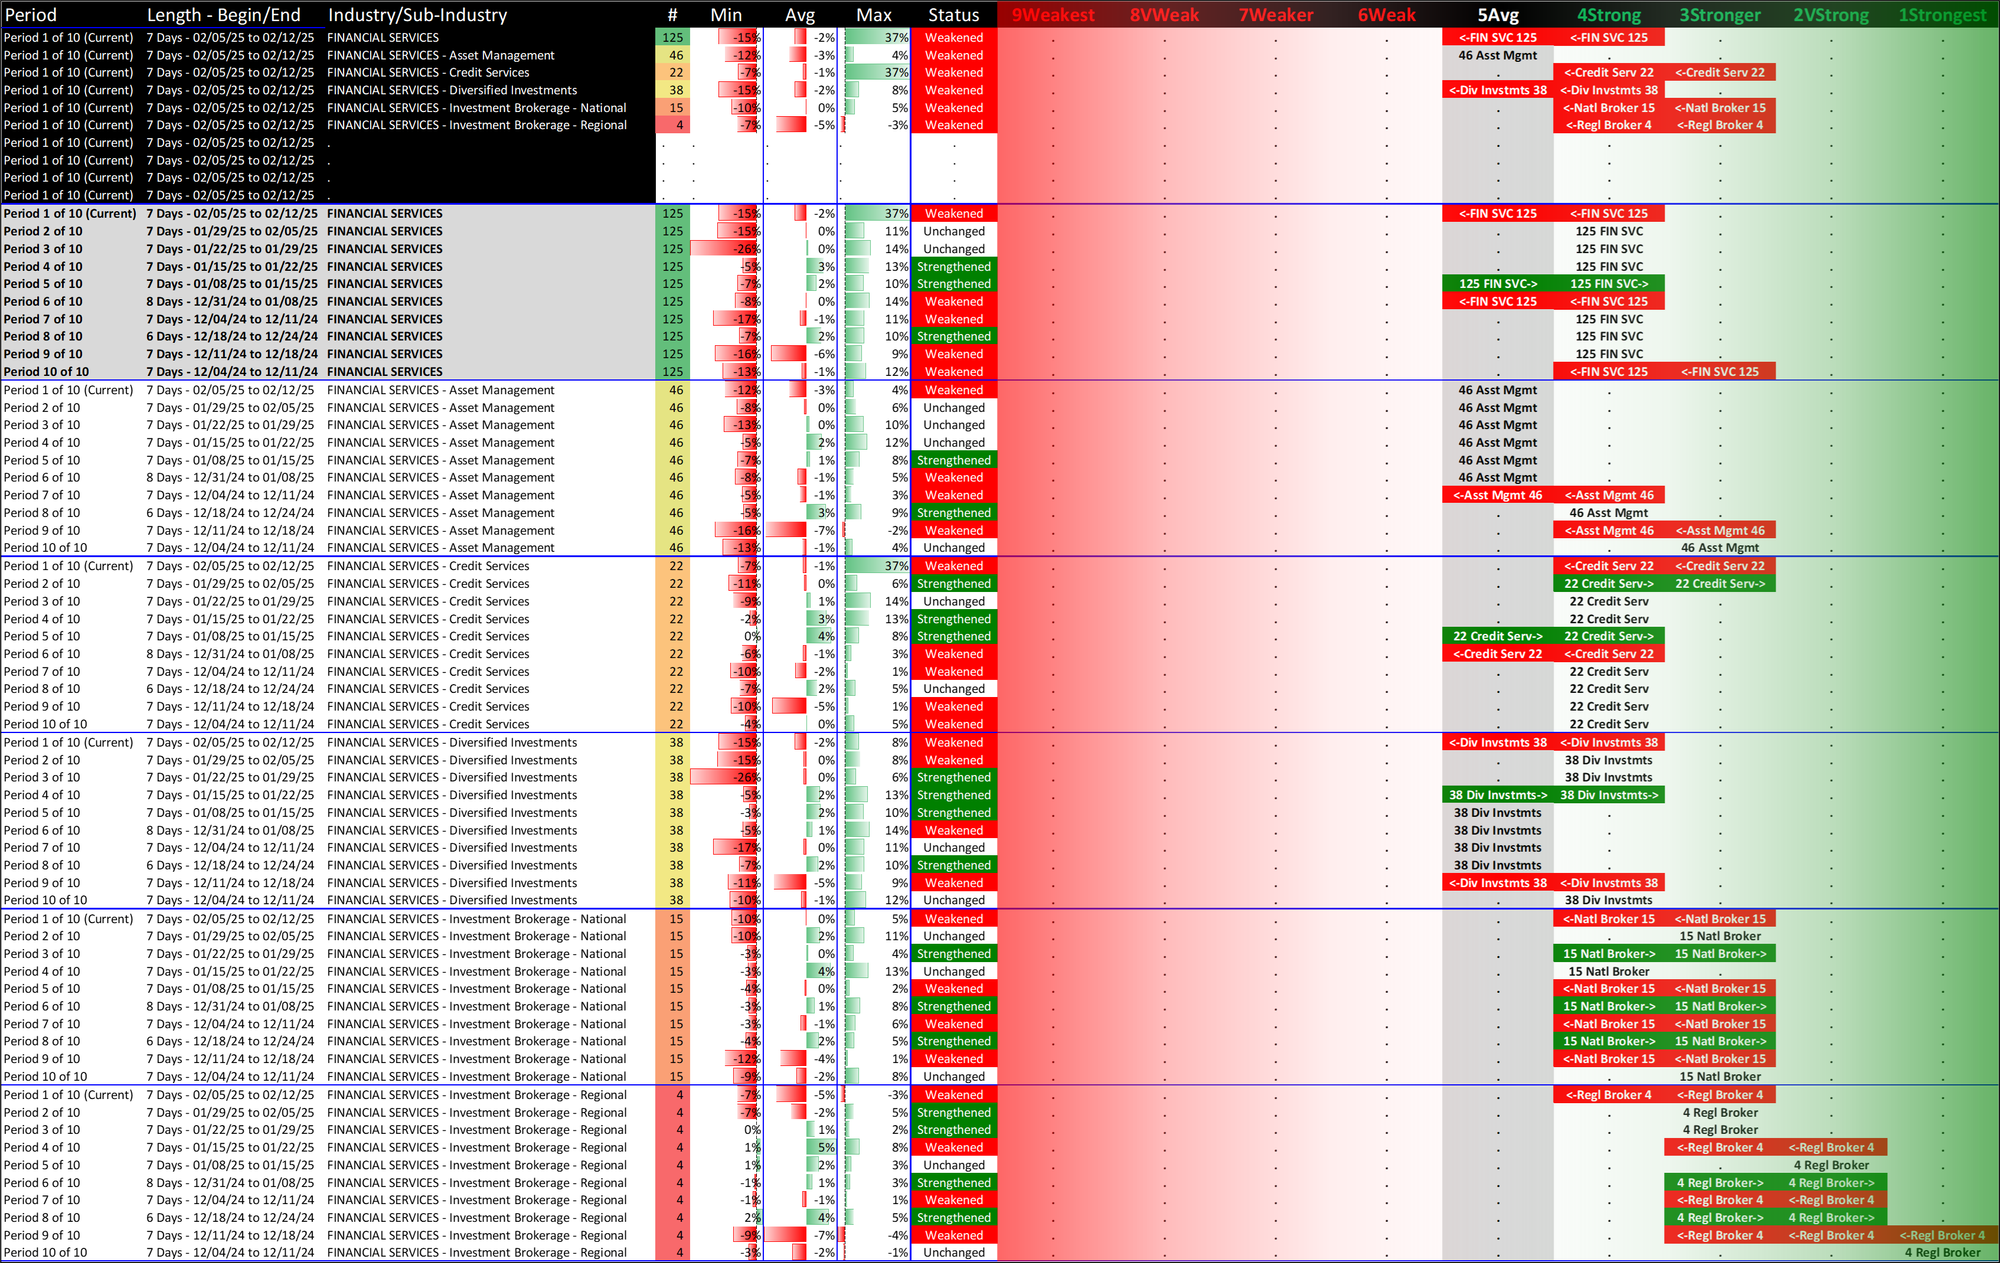This screenshot has width=2000, height=1263.
Task: Select the Length - Begin/End column header
Action: pos(223,15)
